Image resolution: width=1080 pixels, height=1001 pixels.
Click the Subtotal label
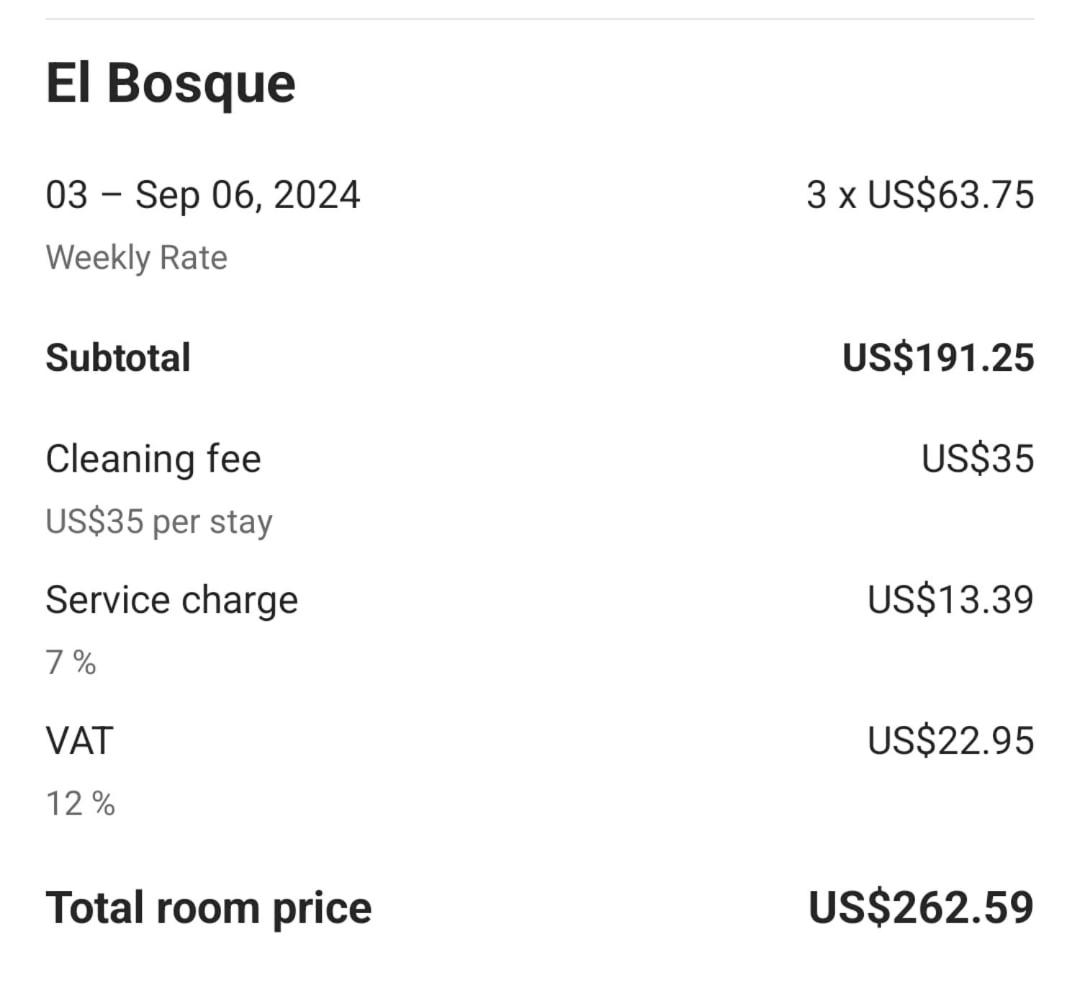click(x=118, y=358)
